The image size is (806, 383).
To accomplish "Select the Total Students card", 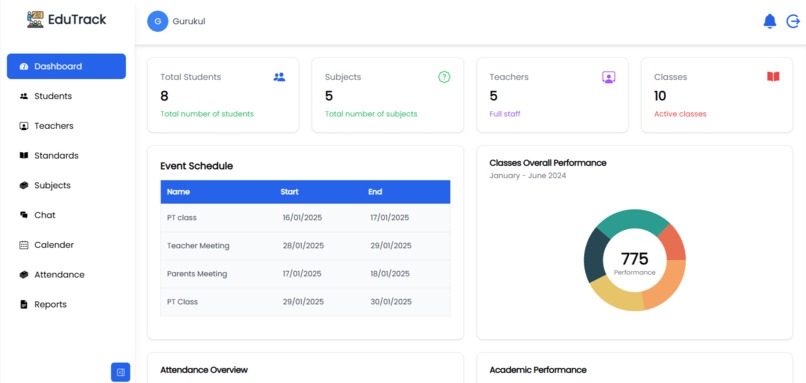I will coord(223,95).
